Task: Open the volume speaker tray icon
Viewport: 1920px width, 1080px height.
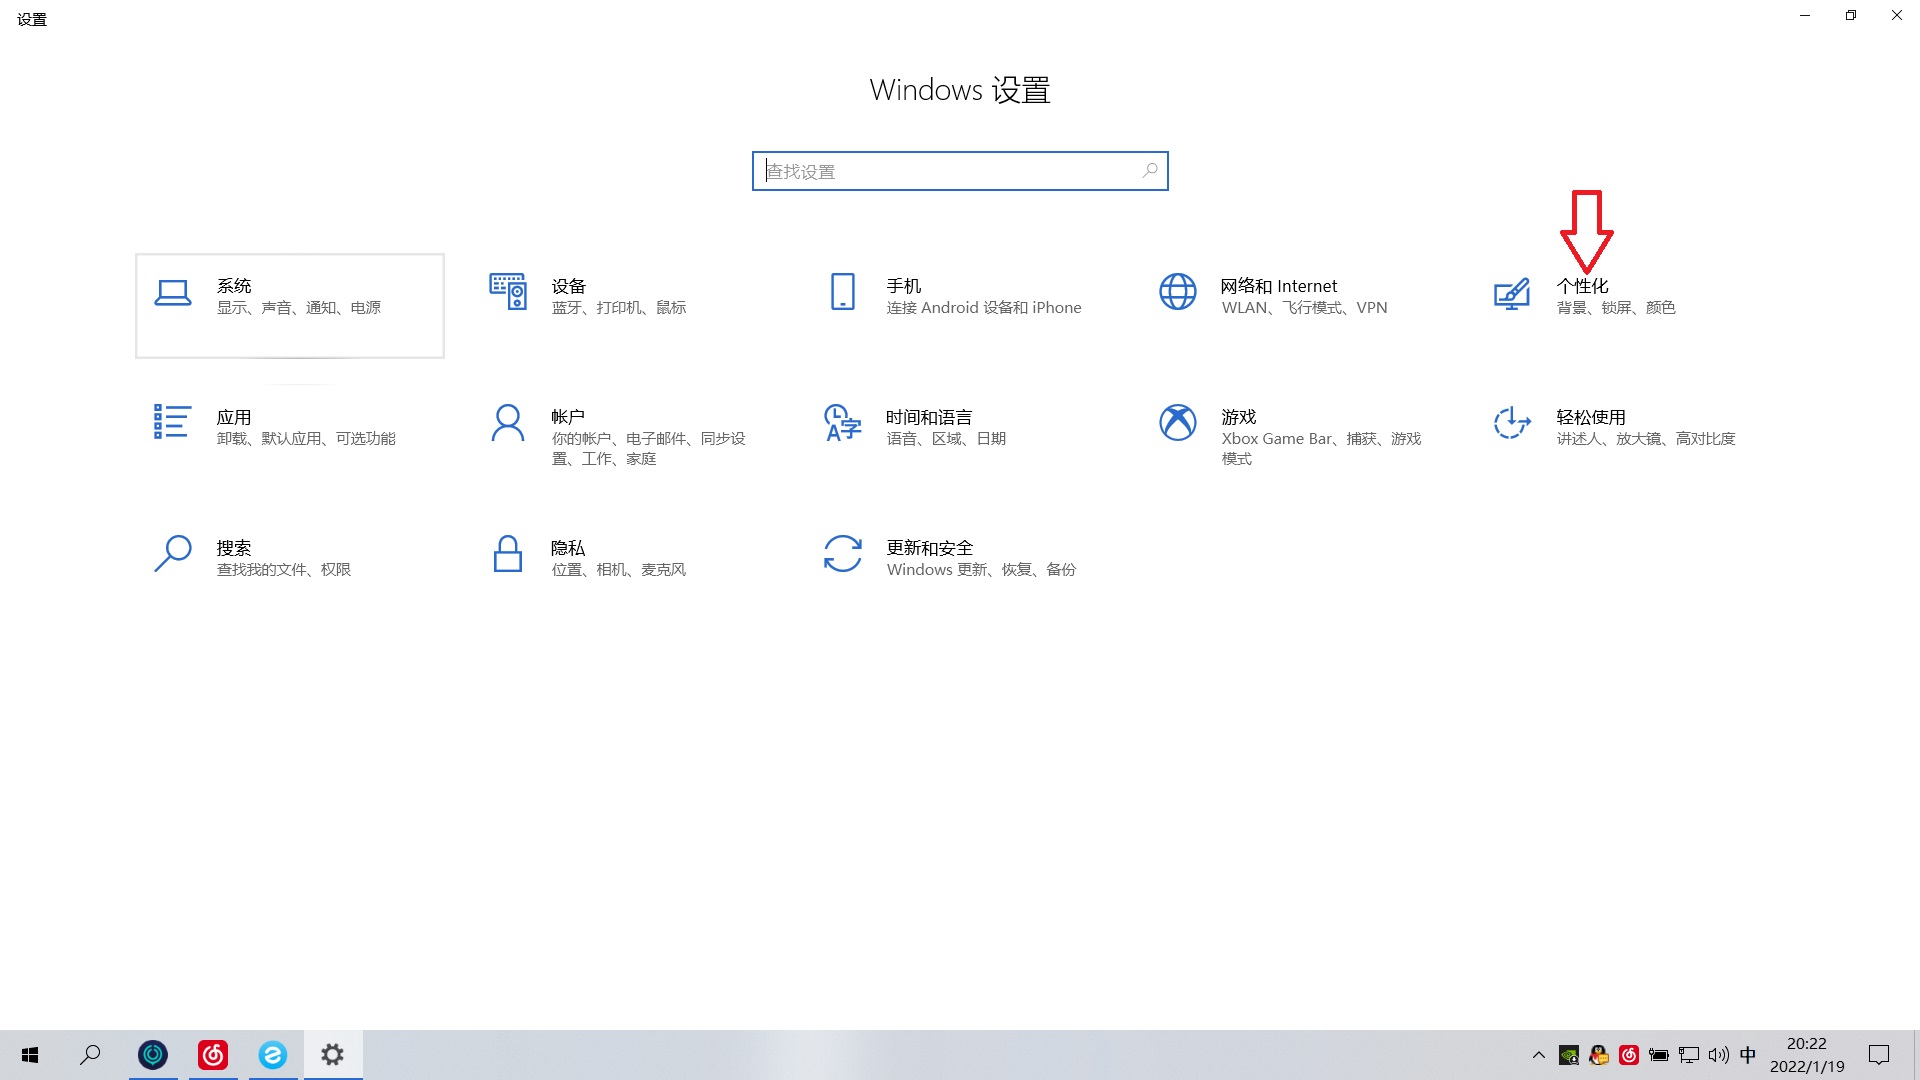Action: (x=1719, y=1055)
